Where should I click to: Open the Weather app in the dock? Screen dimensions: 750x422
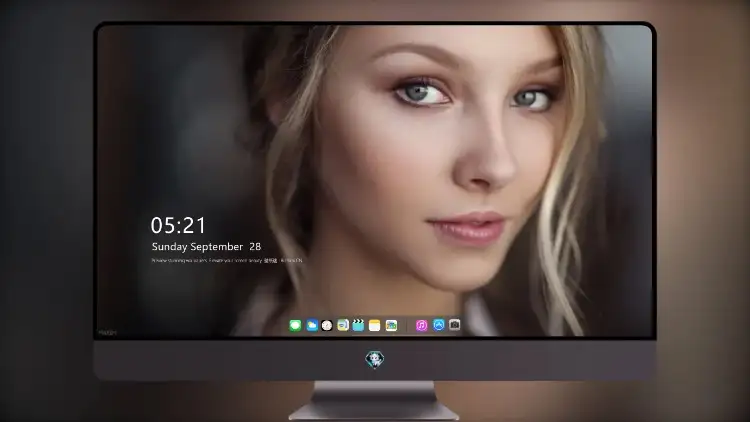[312, 326]
